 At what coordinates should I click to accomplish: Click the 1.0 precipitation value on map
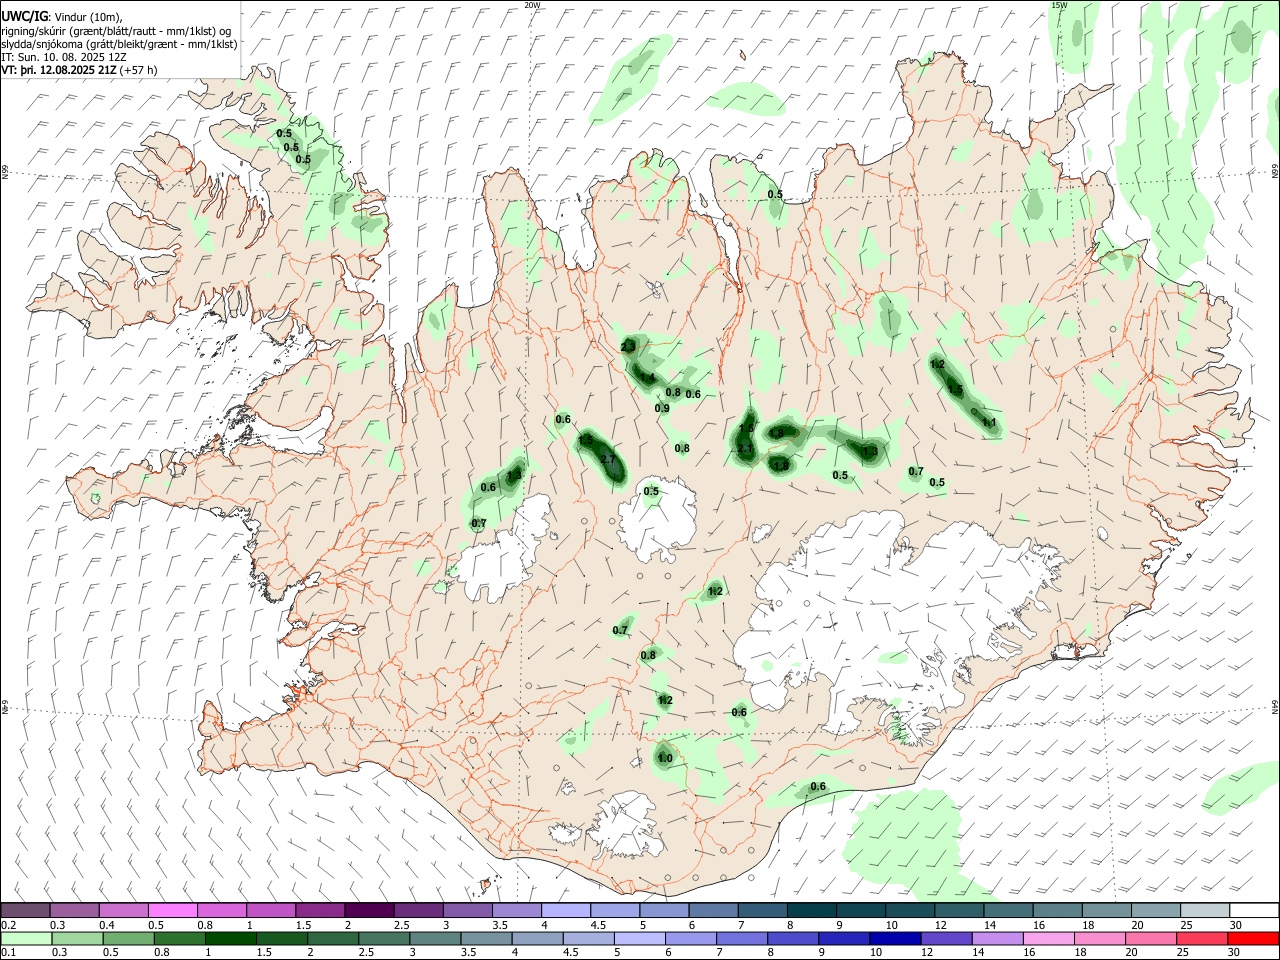665,759
